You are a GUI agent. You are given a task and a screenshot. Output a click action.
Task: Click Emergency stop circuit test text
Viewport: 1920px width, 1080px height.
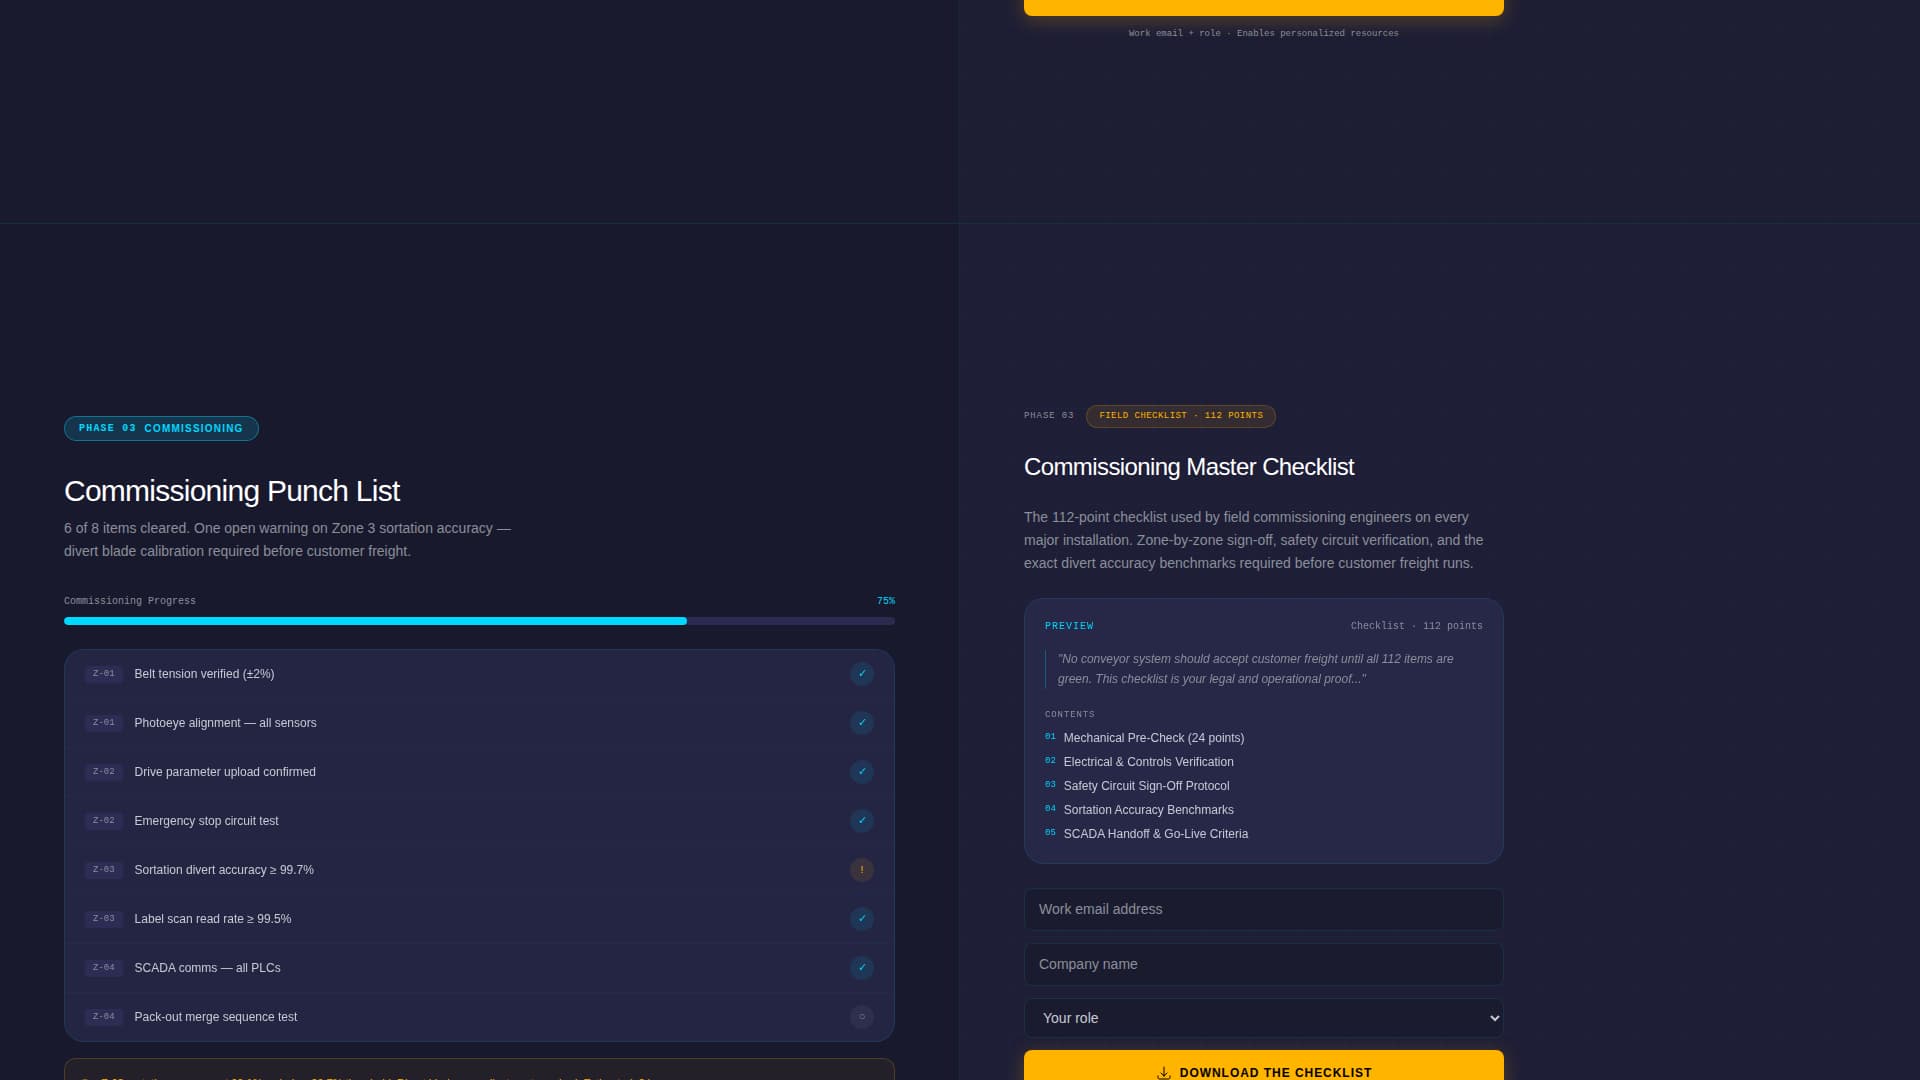206,821
